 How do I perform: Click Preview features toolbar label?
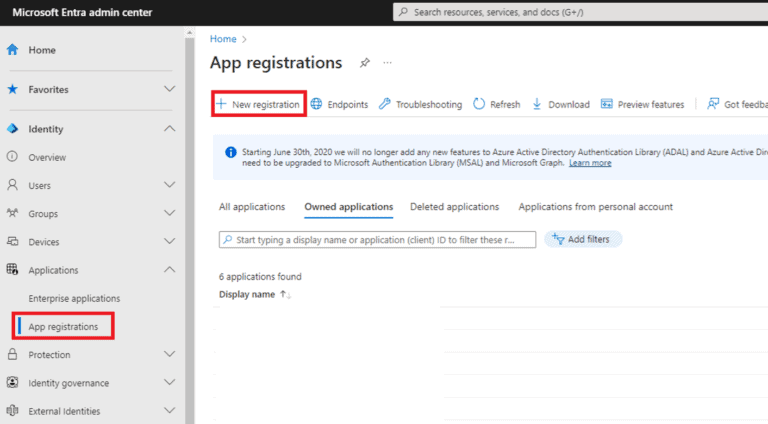(651, 104)
